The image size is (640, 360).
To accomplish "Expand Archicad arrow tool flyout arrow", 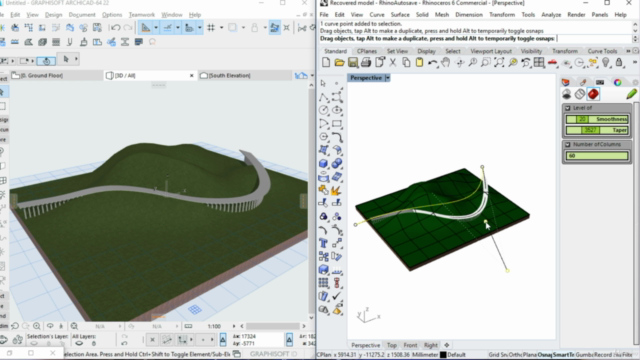I will (76, 59).
